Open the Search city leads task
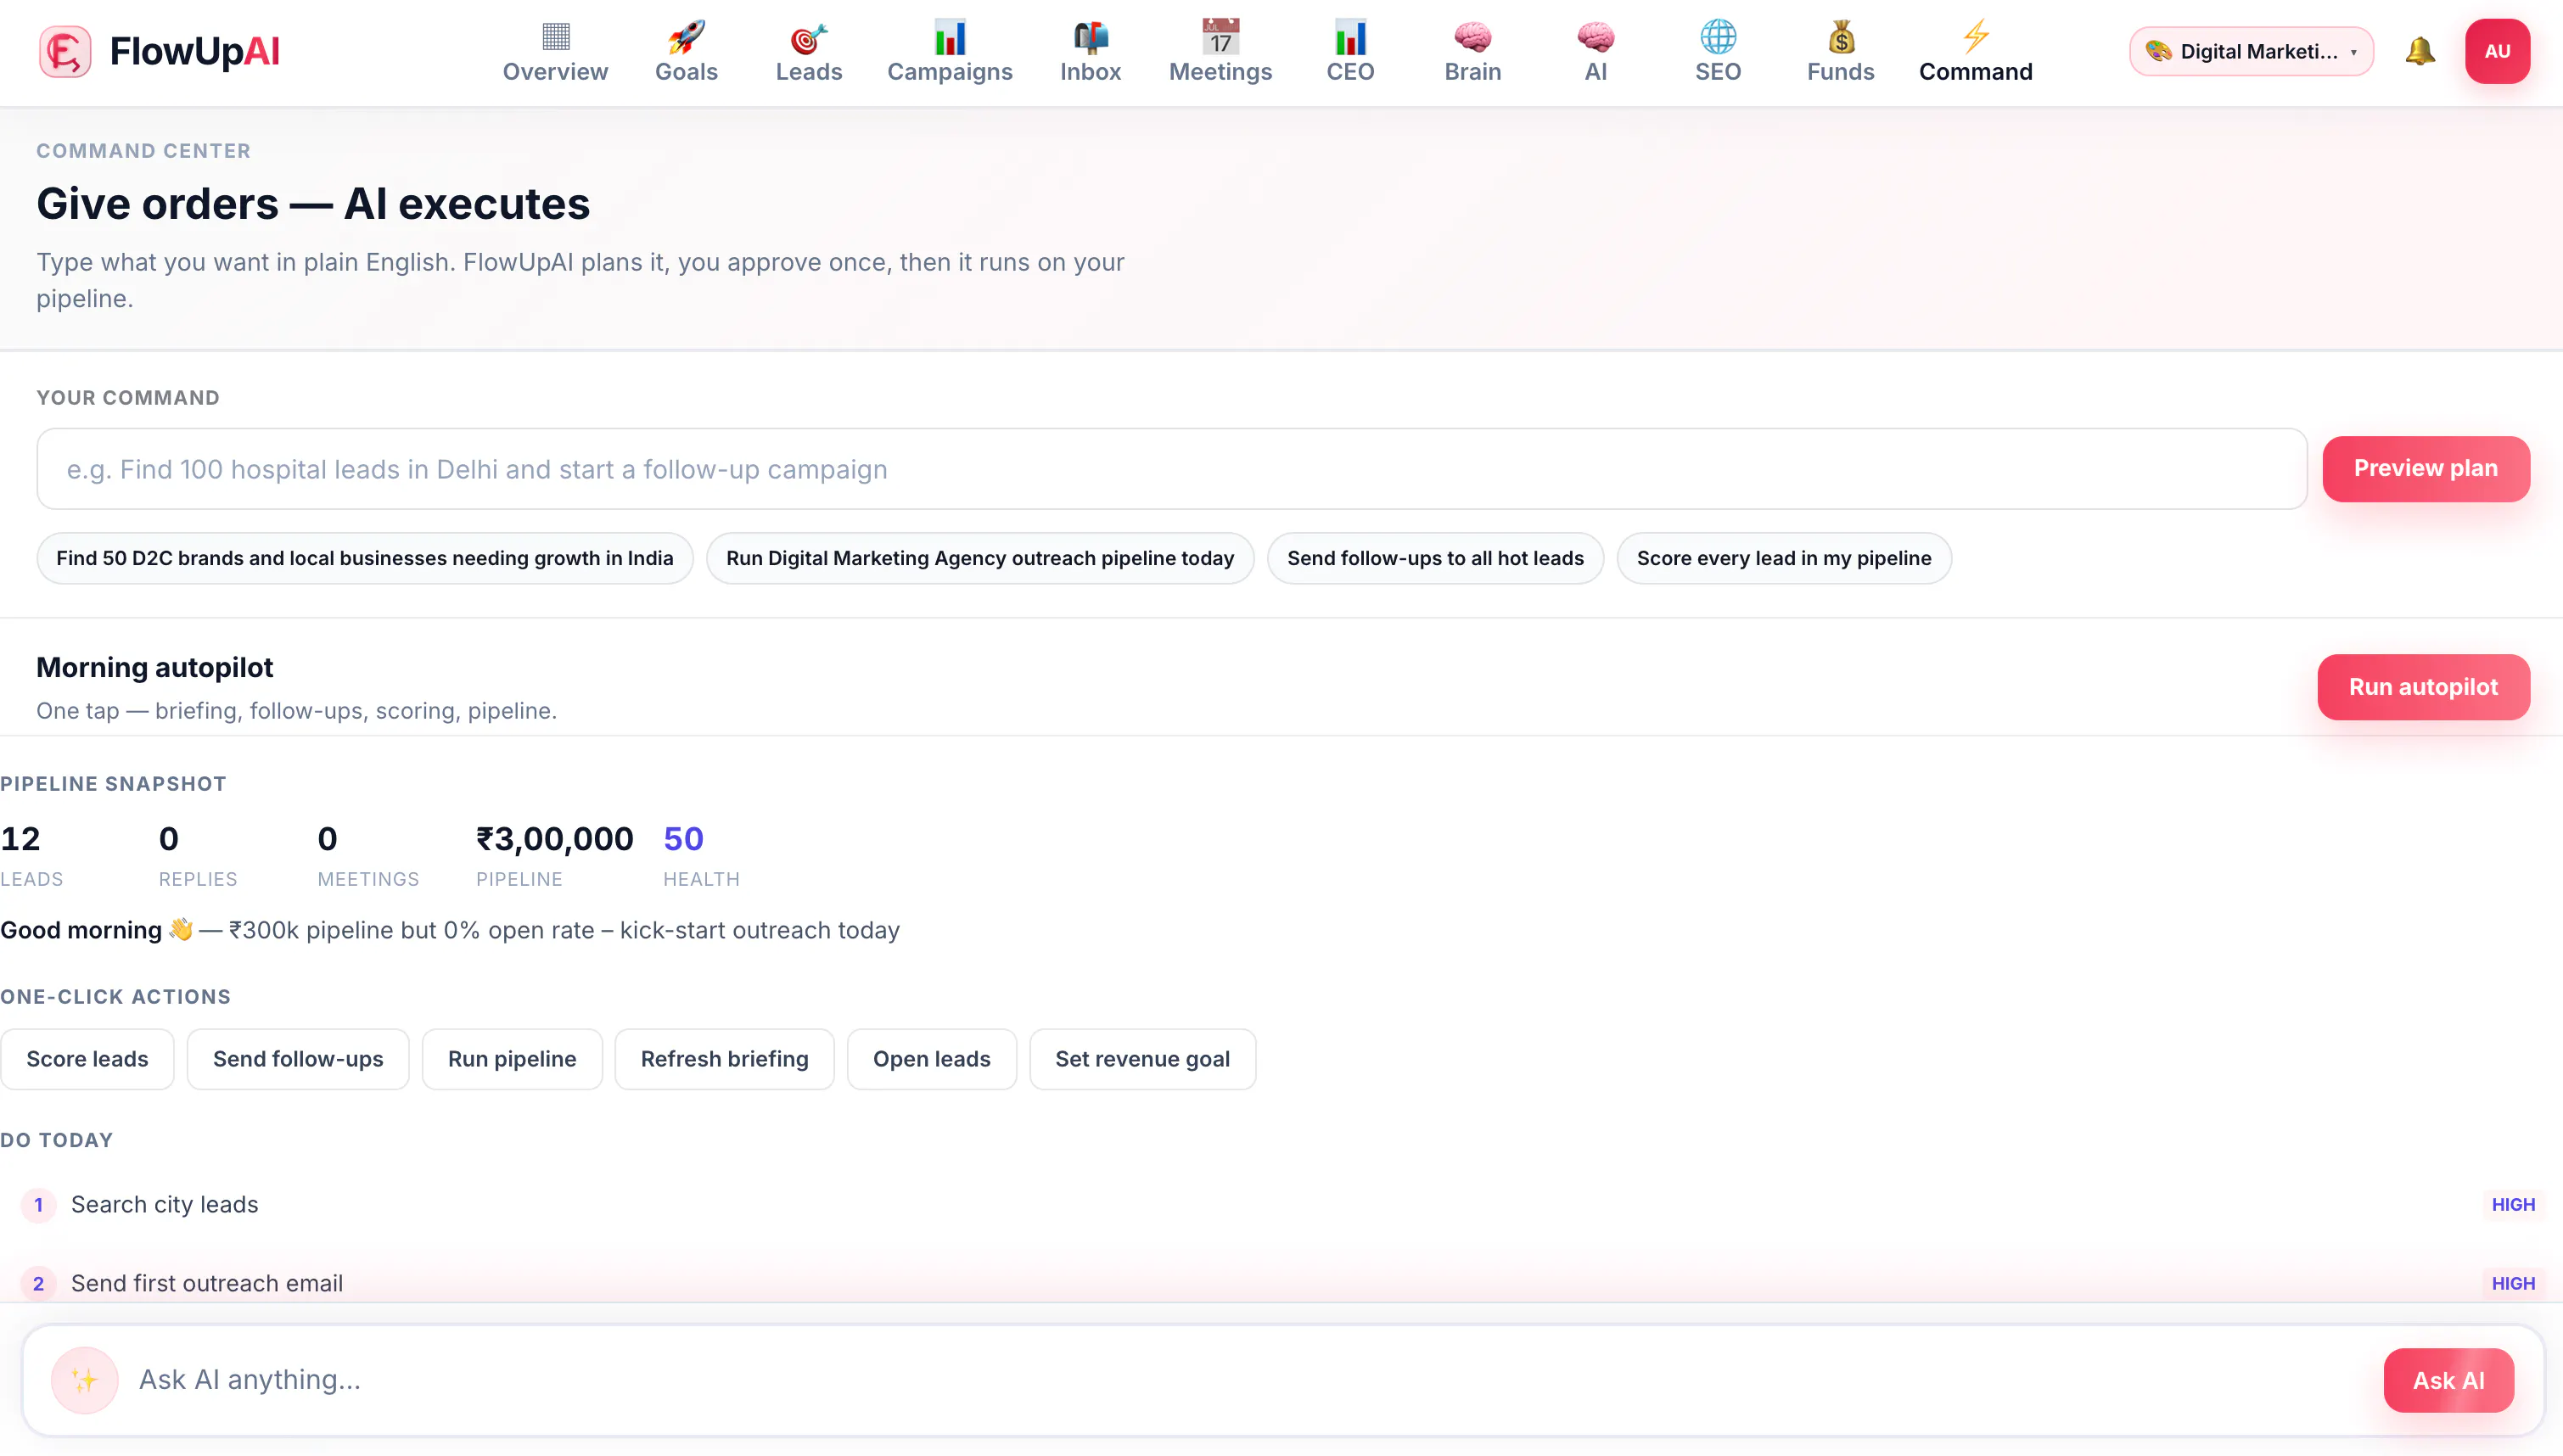This screenshot has height=1456, width=2563. (1281, 1205)
